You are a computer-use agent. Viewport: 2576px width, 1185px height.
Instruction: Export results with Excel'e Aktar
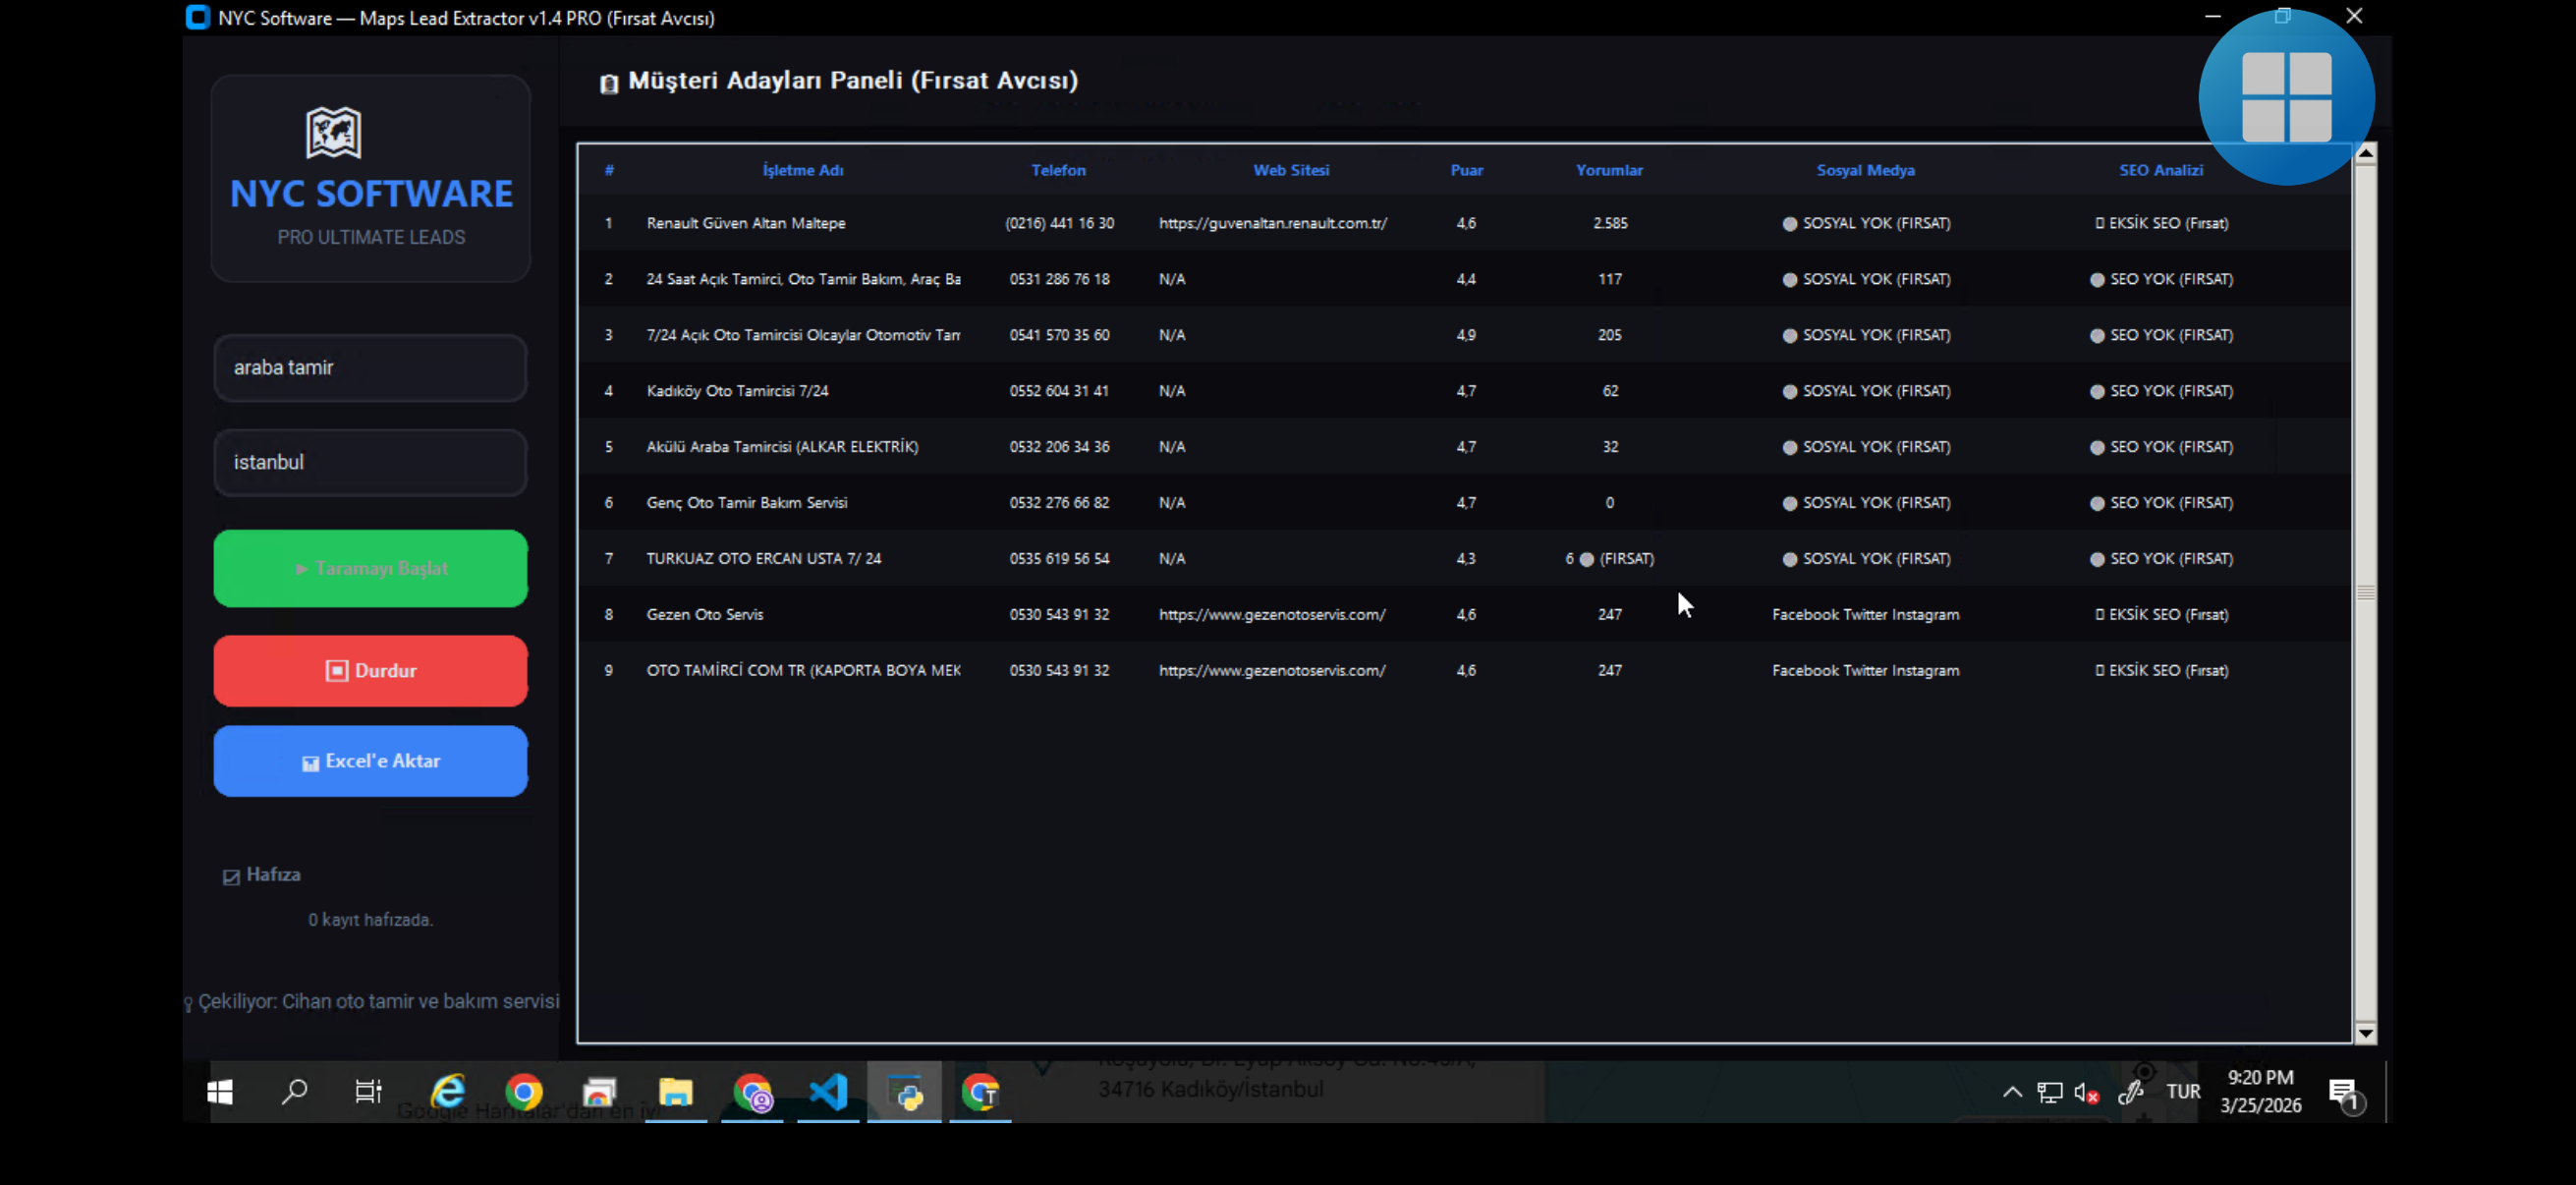(x=370, y=761)
